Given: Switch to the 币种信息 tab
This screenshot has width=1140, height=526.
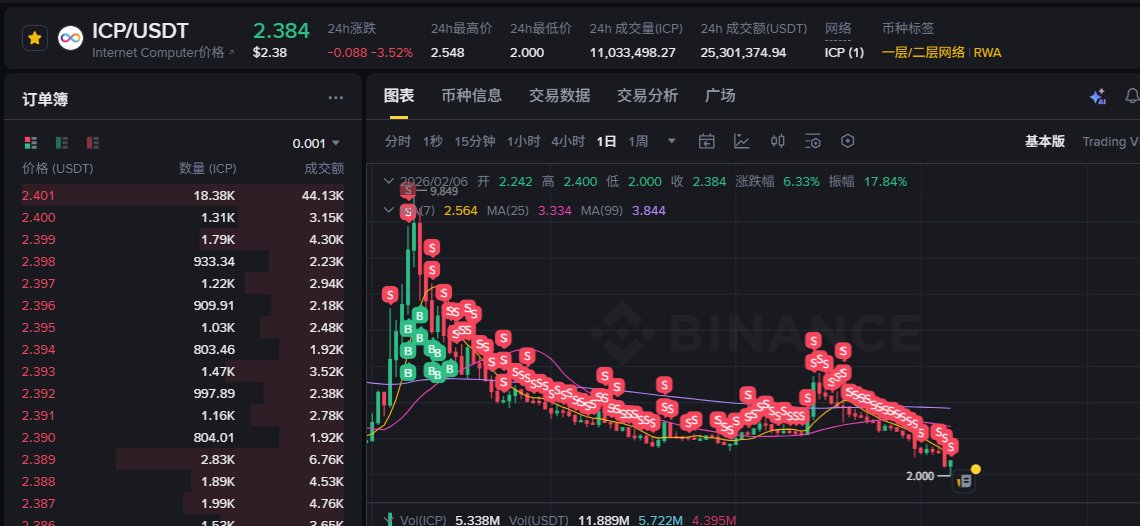Looking at the screenshot, I should pos(471,95).
